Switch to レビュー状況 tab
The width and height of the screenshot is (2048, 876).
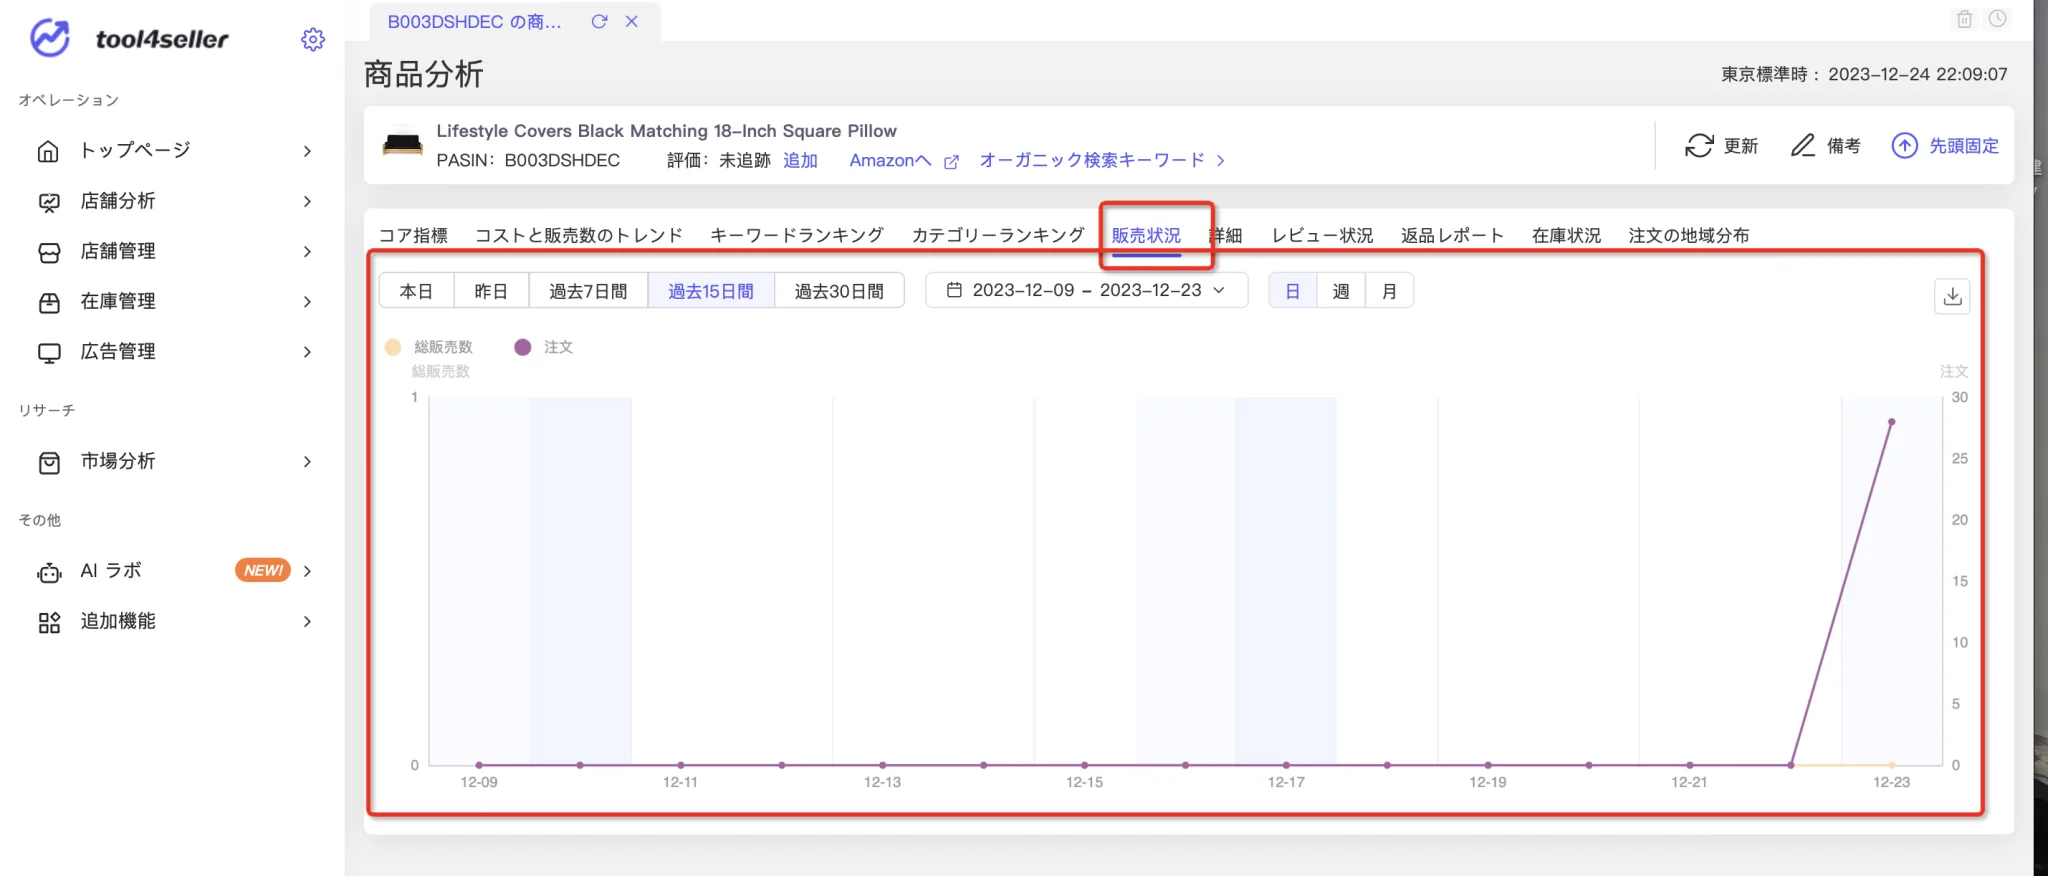[x=1322, y=235]
